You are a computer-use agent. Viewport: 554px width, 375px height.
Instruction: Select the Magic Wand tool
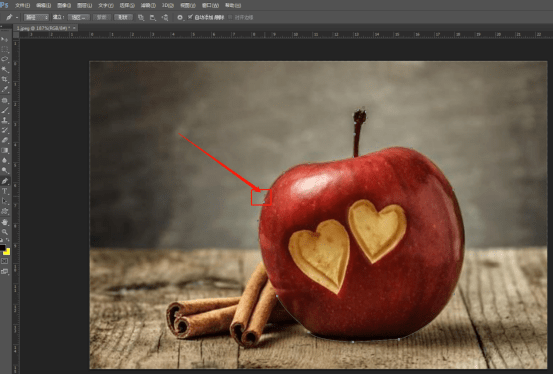click(5, 70)
